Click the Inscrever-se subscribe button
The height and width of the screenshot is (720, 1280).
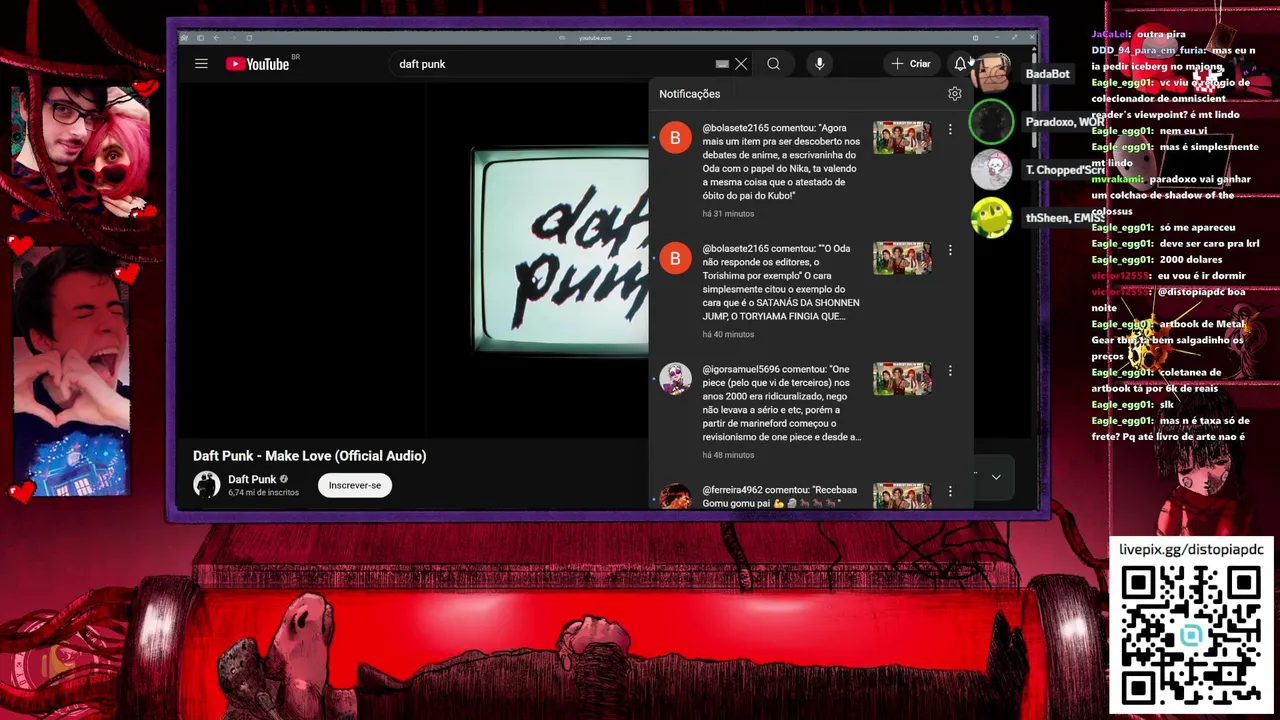click(355, 485)
